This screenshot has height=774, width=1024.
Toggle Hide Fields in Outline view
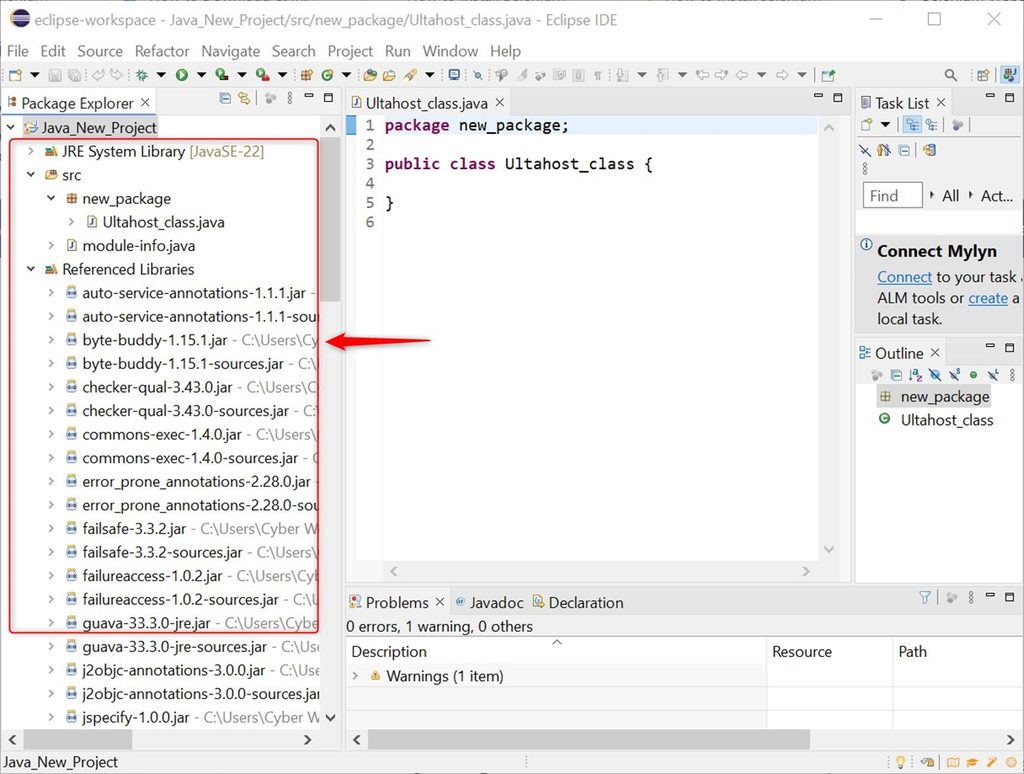[x=935, y=375]
